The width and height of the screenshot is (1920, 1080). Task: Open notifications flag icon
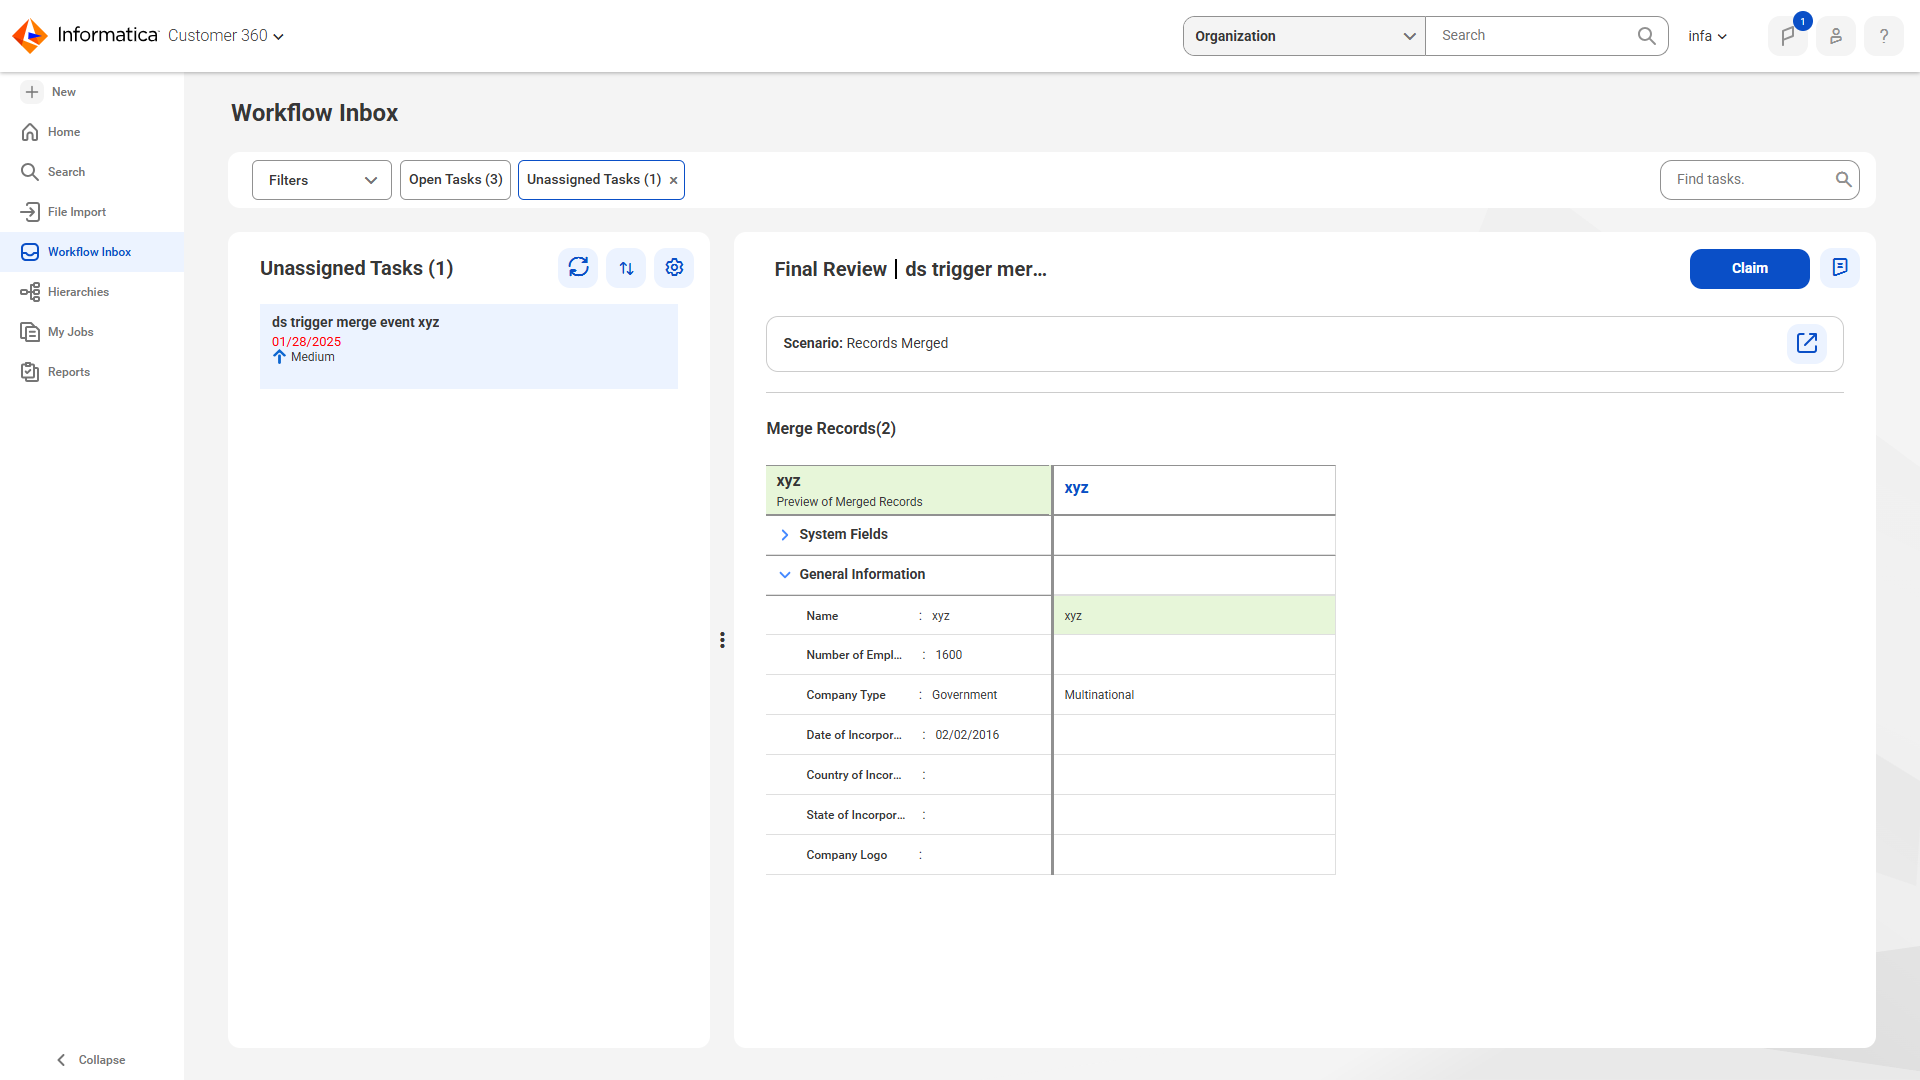(x=1788, y=36)
